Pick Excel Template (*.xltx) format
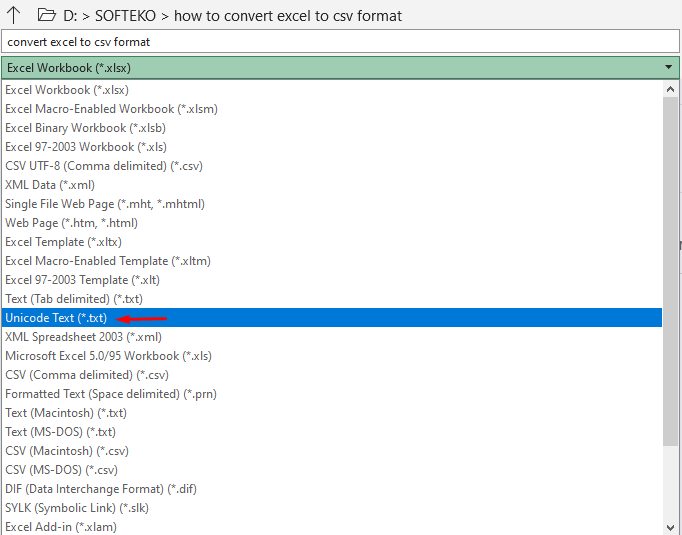The width and height of the screenshot is (682, 535). [72, 242]
